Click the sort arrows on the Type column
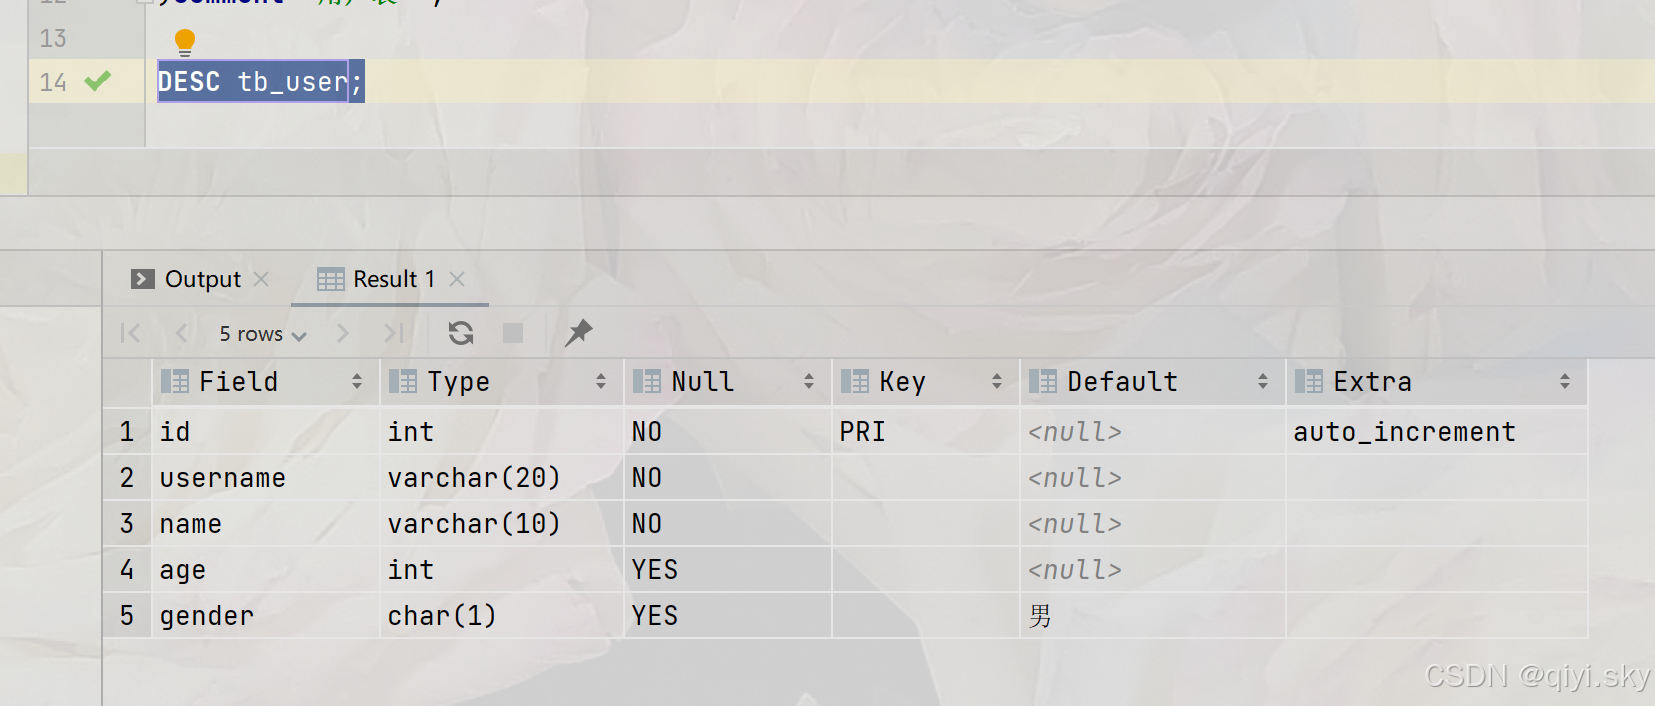 pos(601,381)
